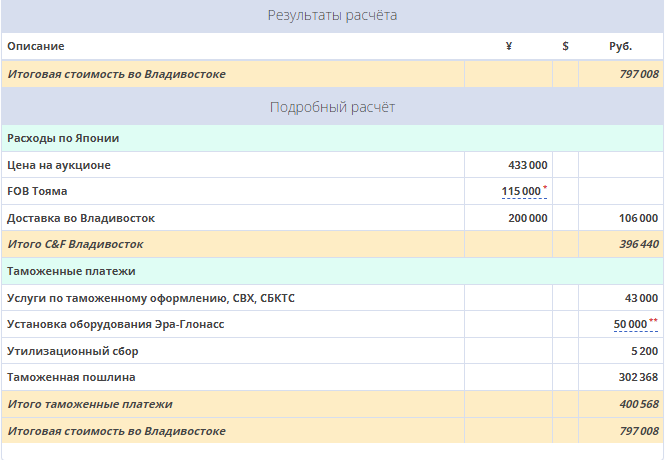Image resolution: width=670 pixels, height=460 pixels.
Task: Click delivery ruble value 106 000
Action: pyautogui.click(x=638, y=218)
